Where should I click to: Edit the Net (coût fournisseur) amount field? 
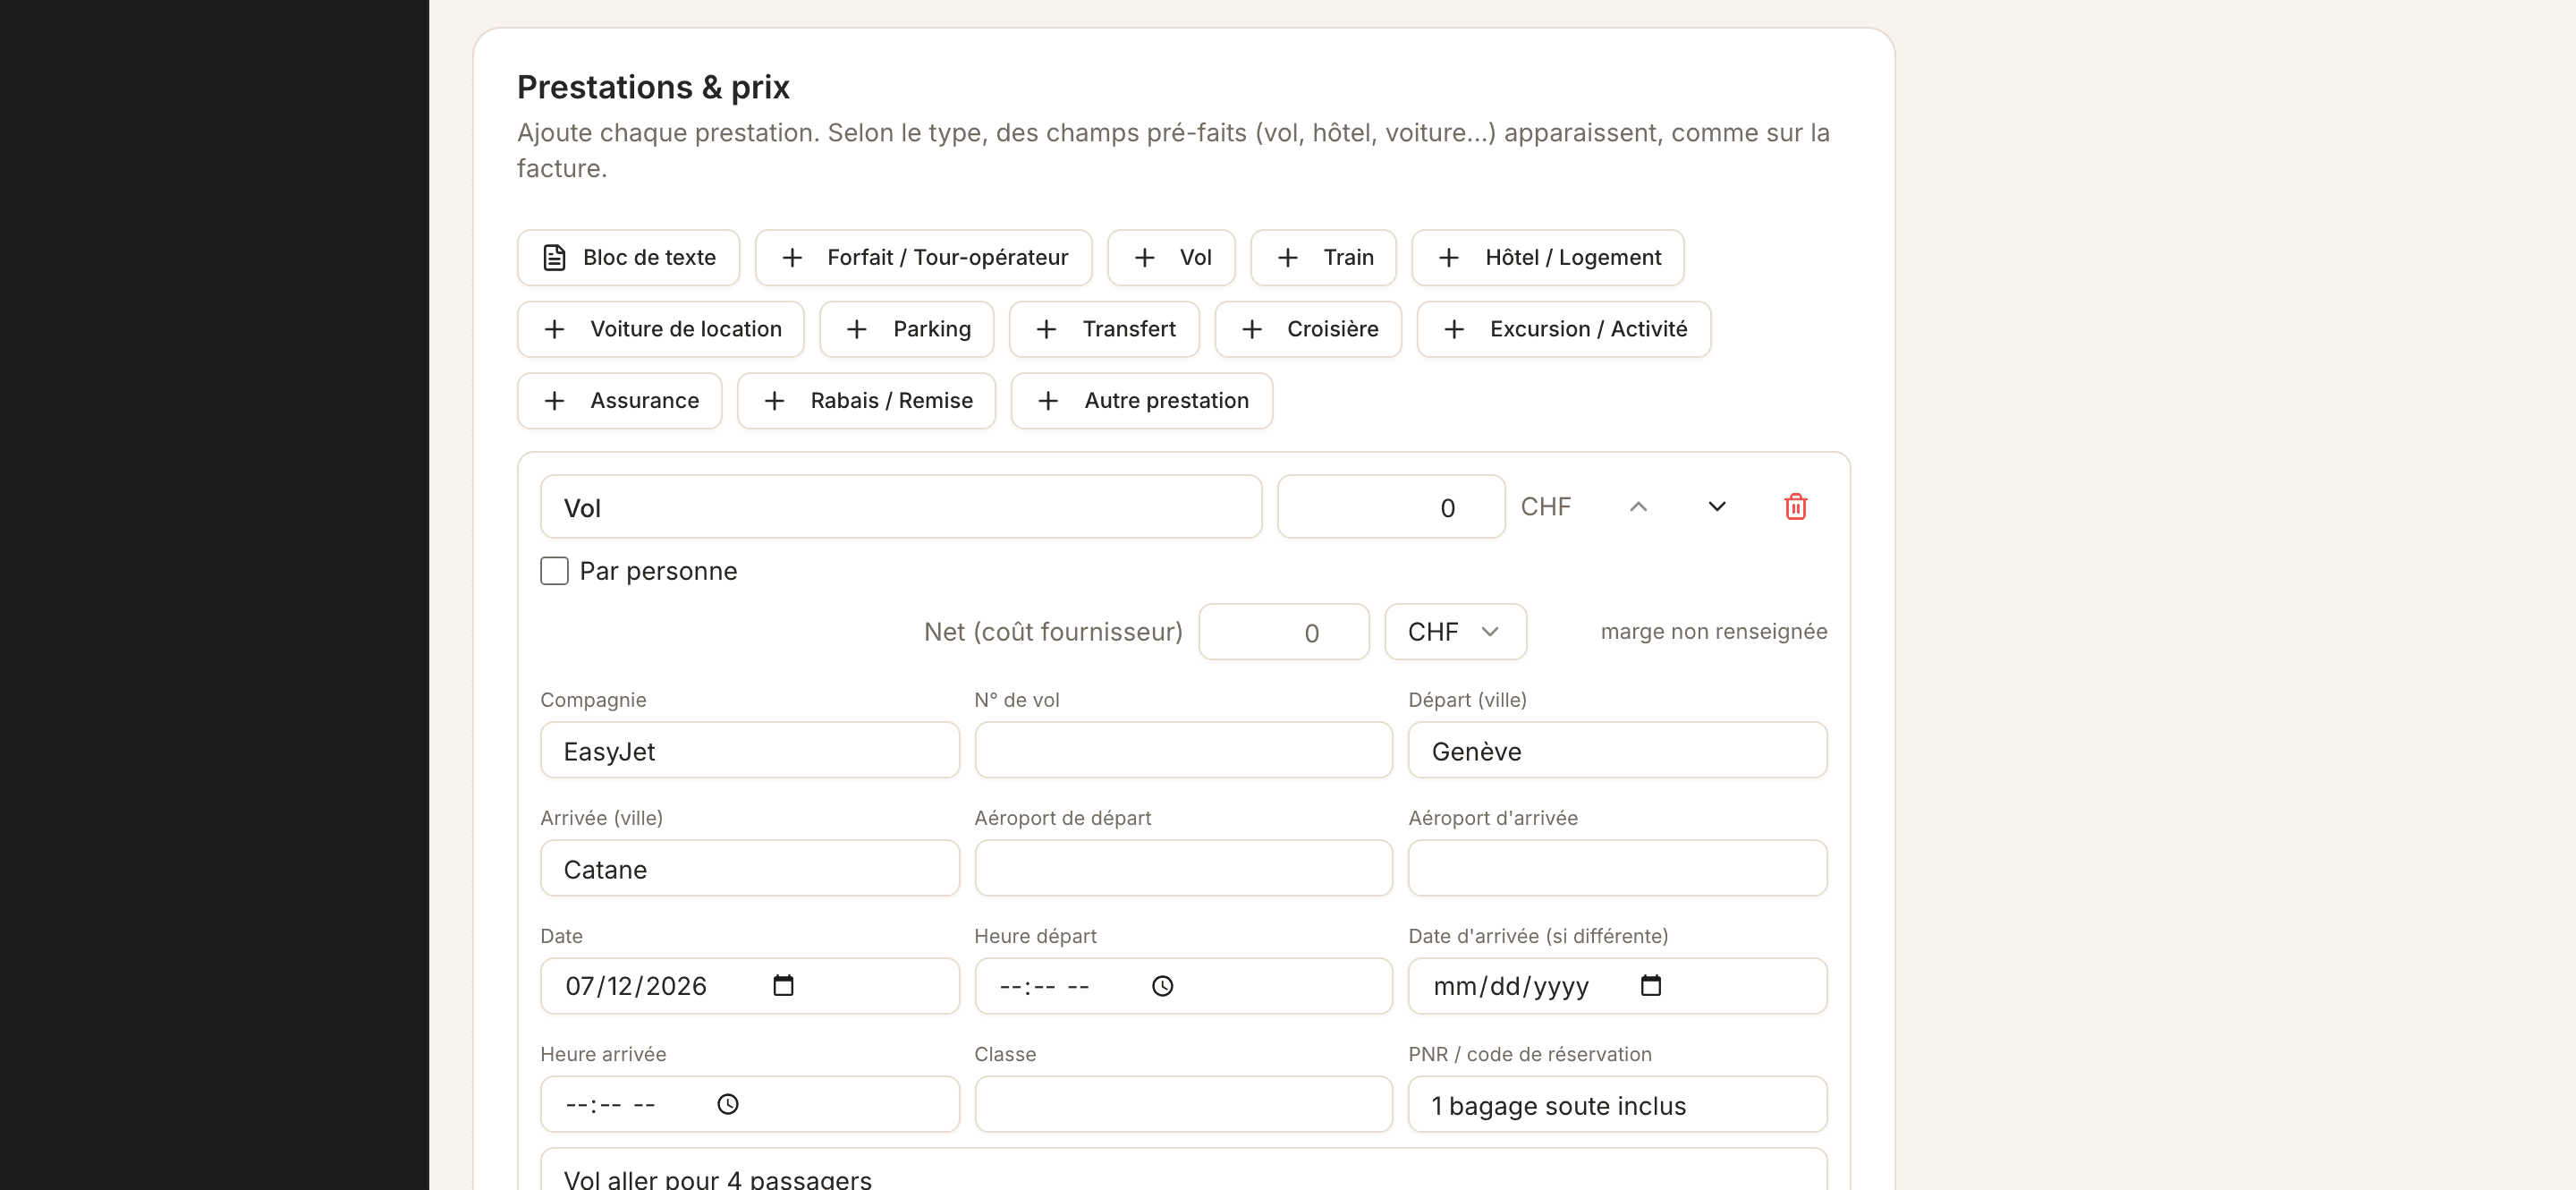1283,632
